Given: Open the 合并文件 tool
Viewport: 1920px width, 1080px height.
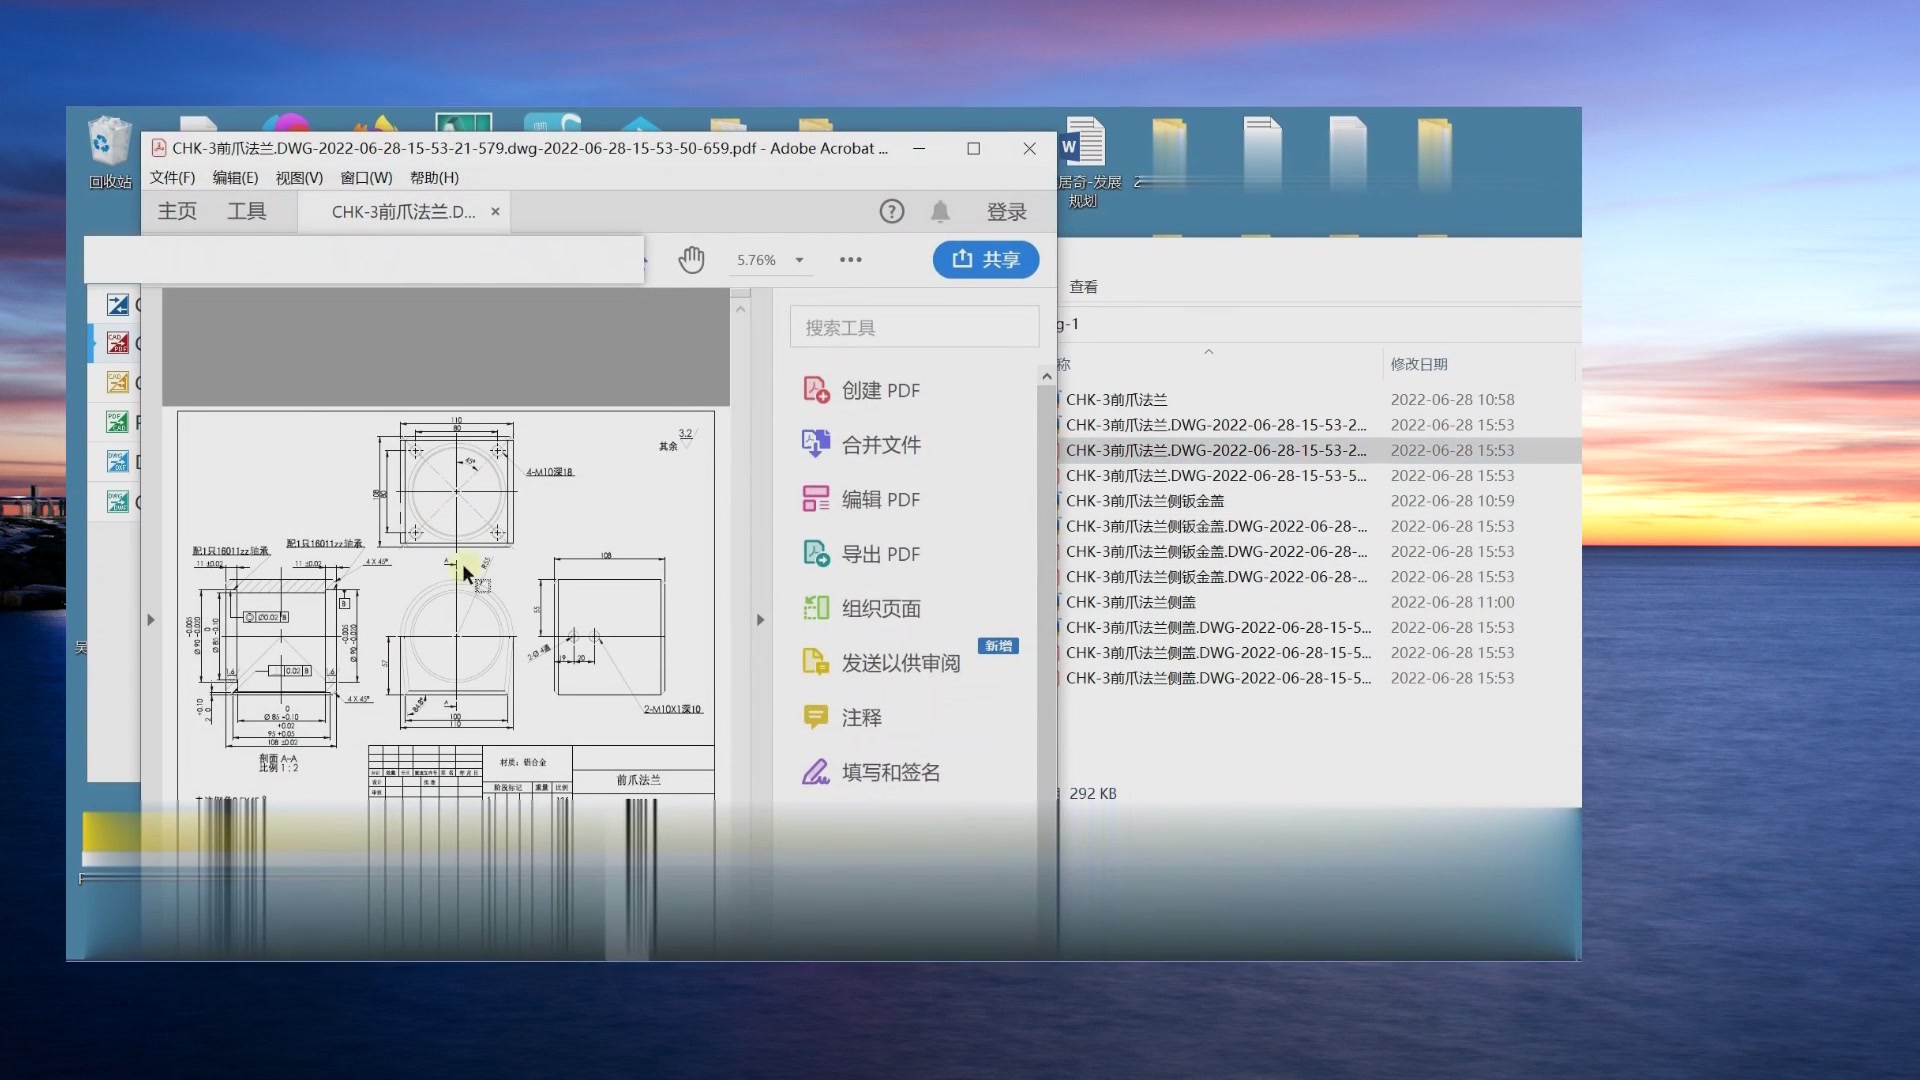Looking at the screenshot, I should click(x=880, y=444).
